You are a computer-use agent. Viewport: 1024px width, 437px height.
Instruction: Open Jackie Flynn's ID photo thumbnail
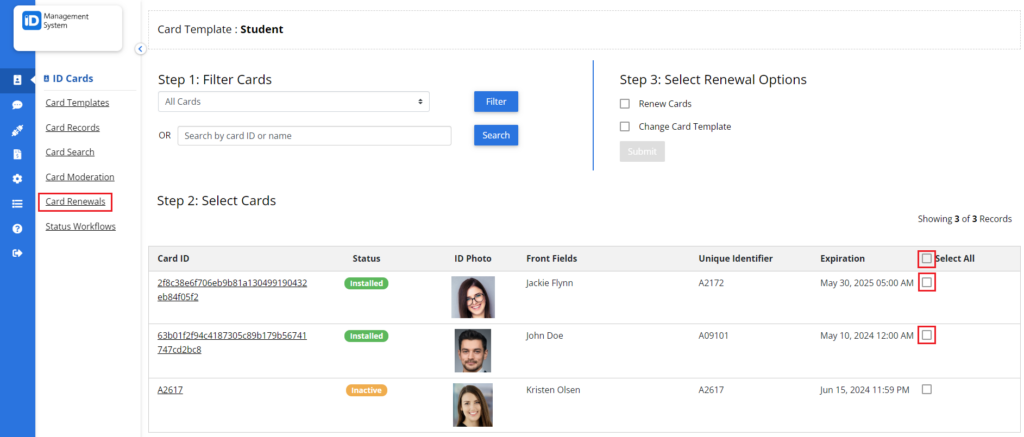point(473,297)
